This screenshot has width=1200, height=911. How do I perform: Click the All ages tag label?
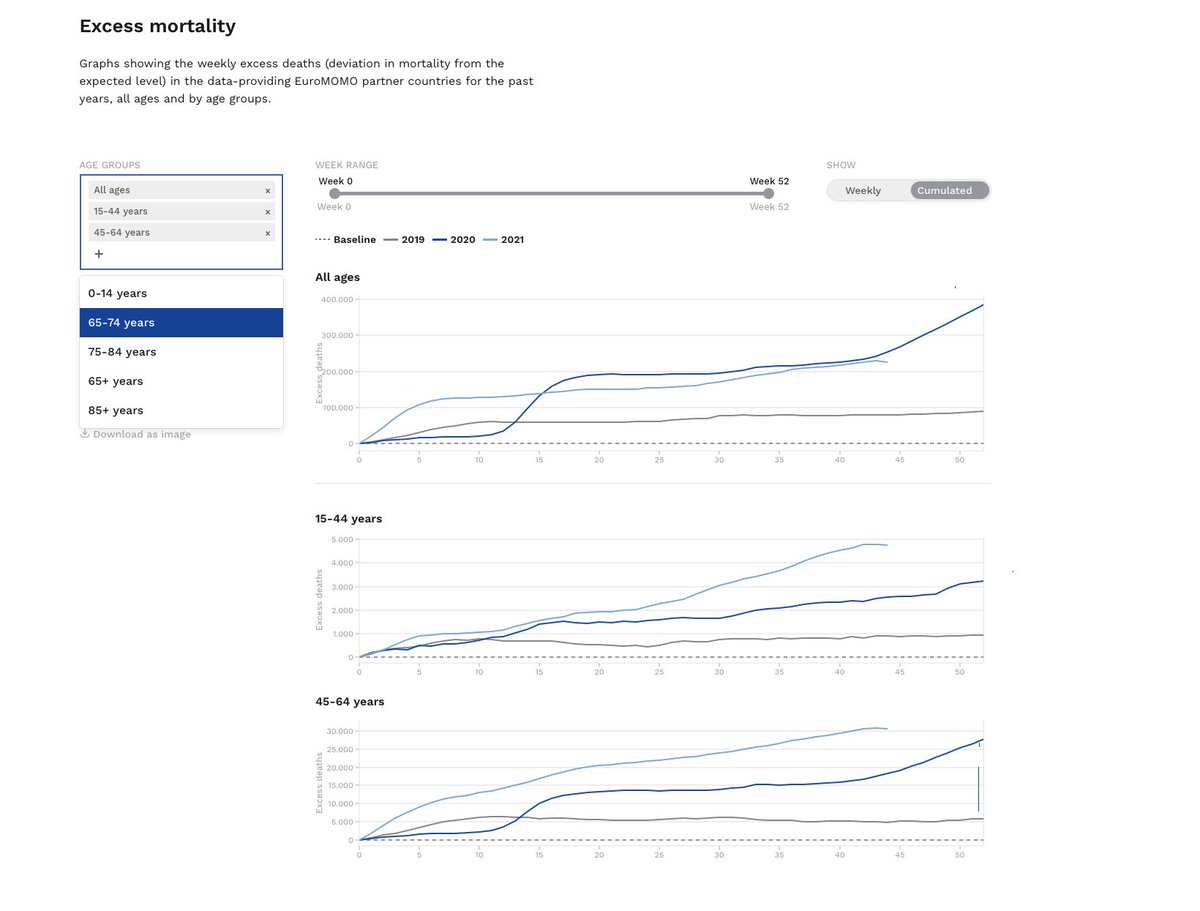pos(112,190)
